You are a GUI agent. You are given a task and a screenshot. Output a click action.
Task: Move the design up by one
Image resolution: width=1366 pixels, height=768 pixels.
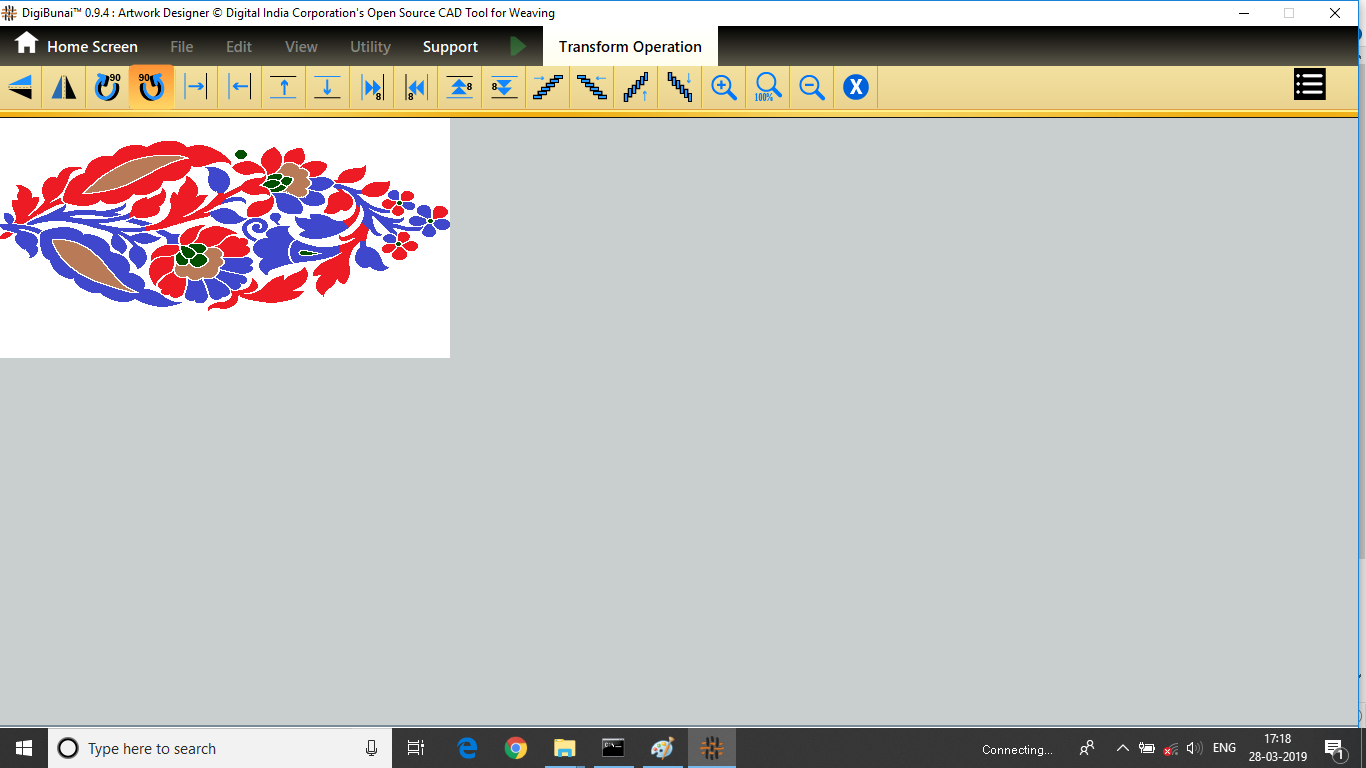click(284, 87)
